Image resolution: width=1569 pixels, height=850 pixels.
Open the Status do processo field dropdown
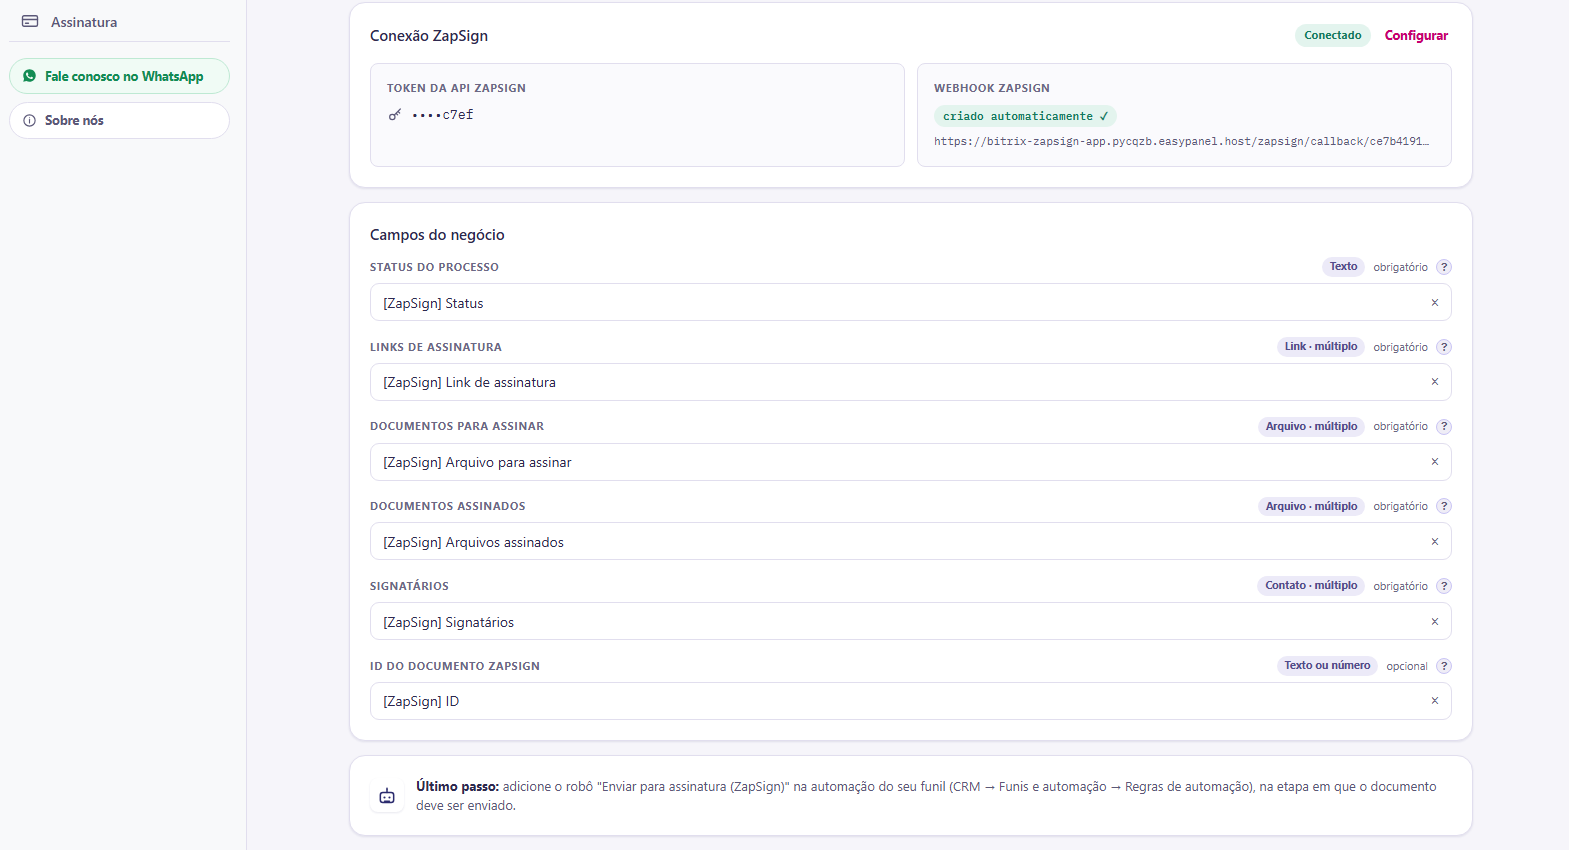point(910,302)
